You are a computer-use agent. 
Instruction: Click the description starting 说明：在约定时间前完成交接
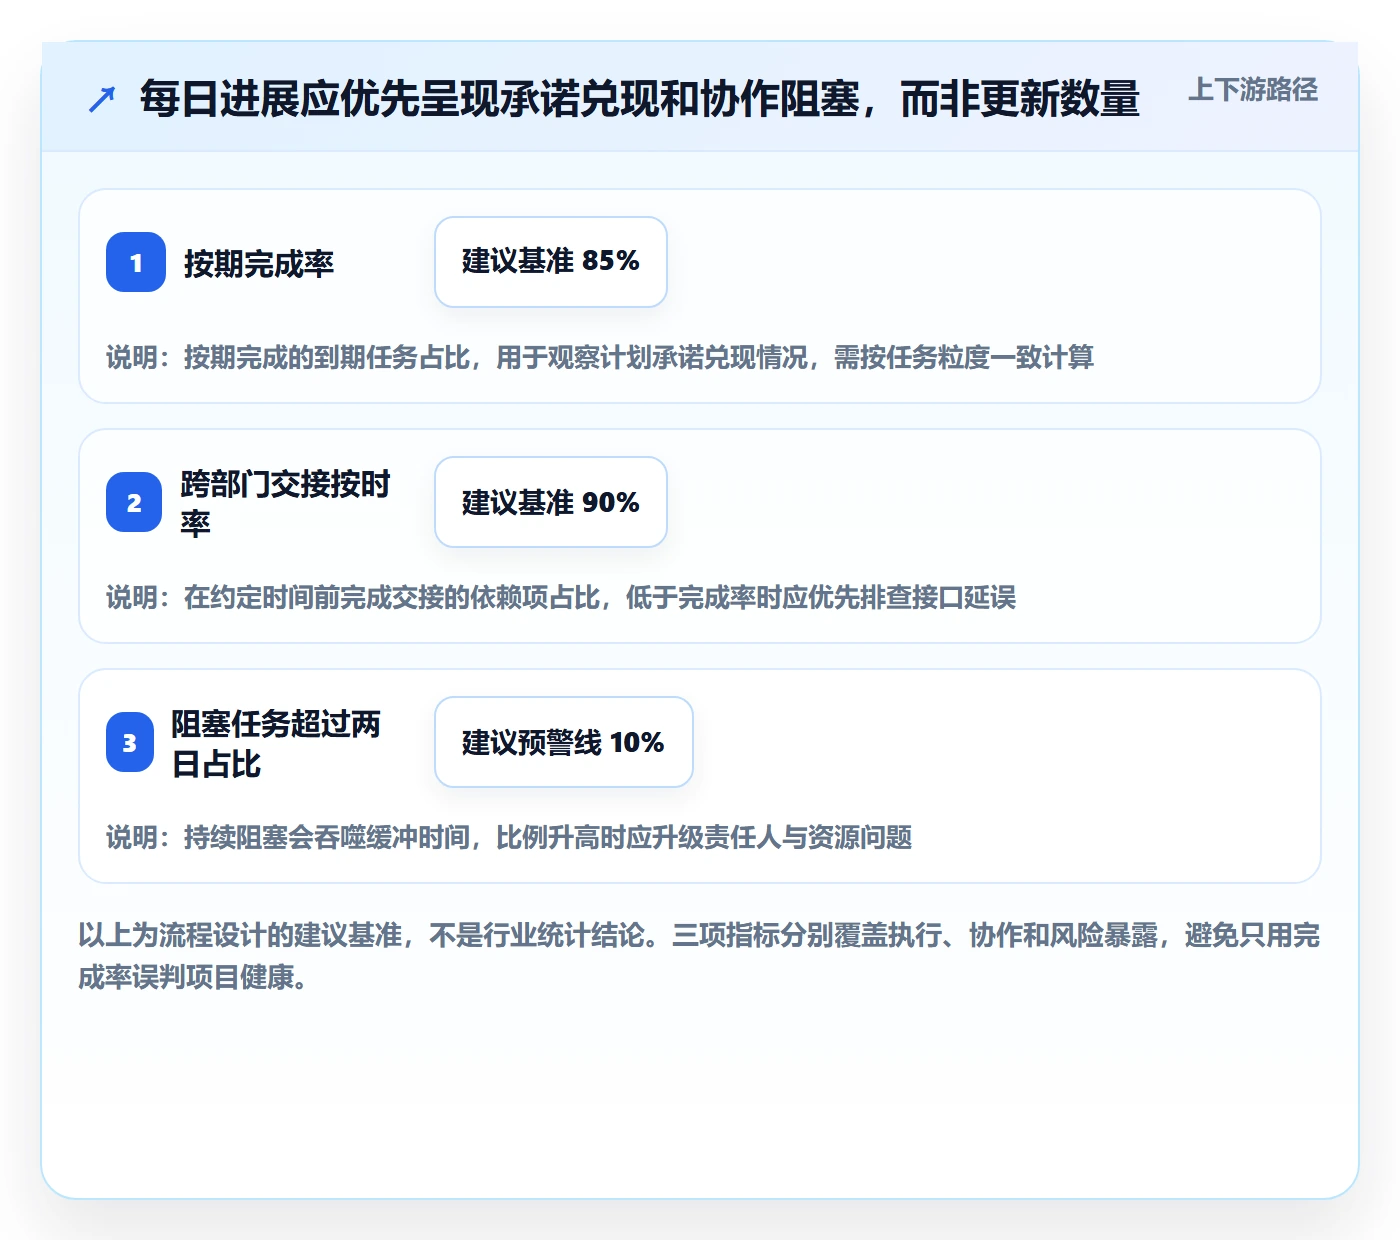(561, 597)
